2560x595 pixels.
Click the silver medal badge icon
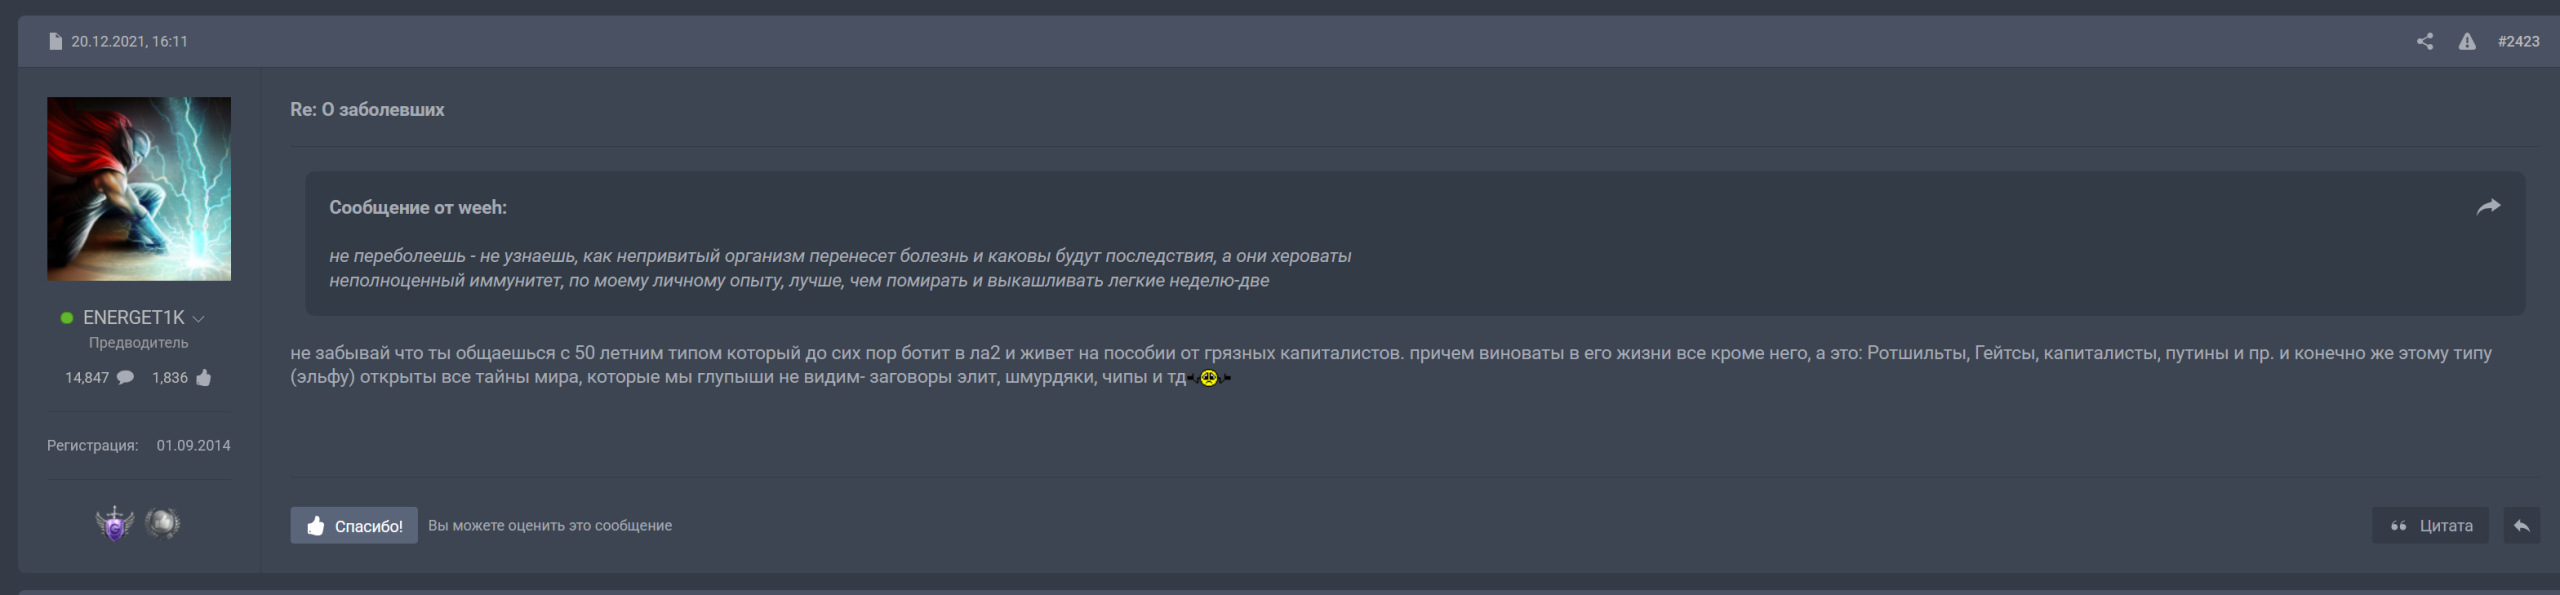(x=162, y=523)
